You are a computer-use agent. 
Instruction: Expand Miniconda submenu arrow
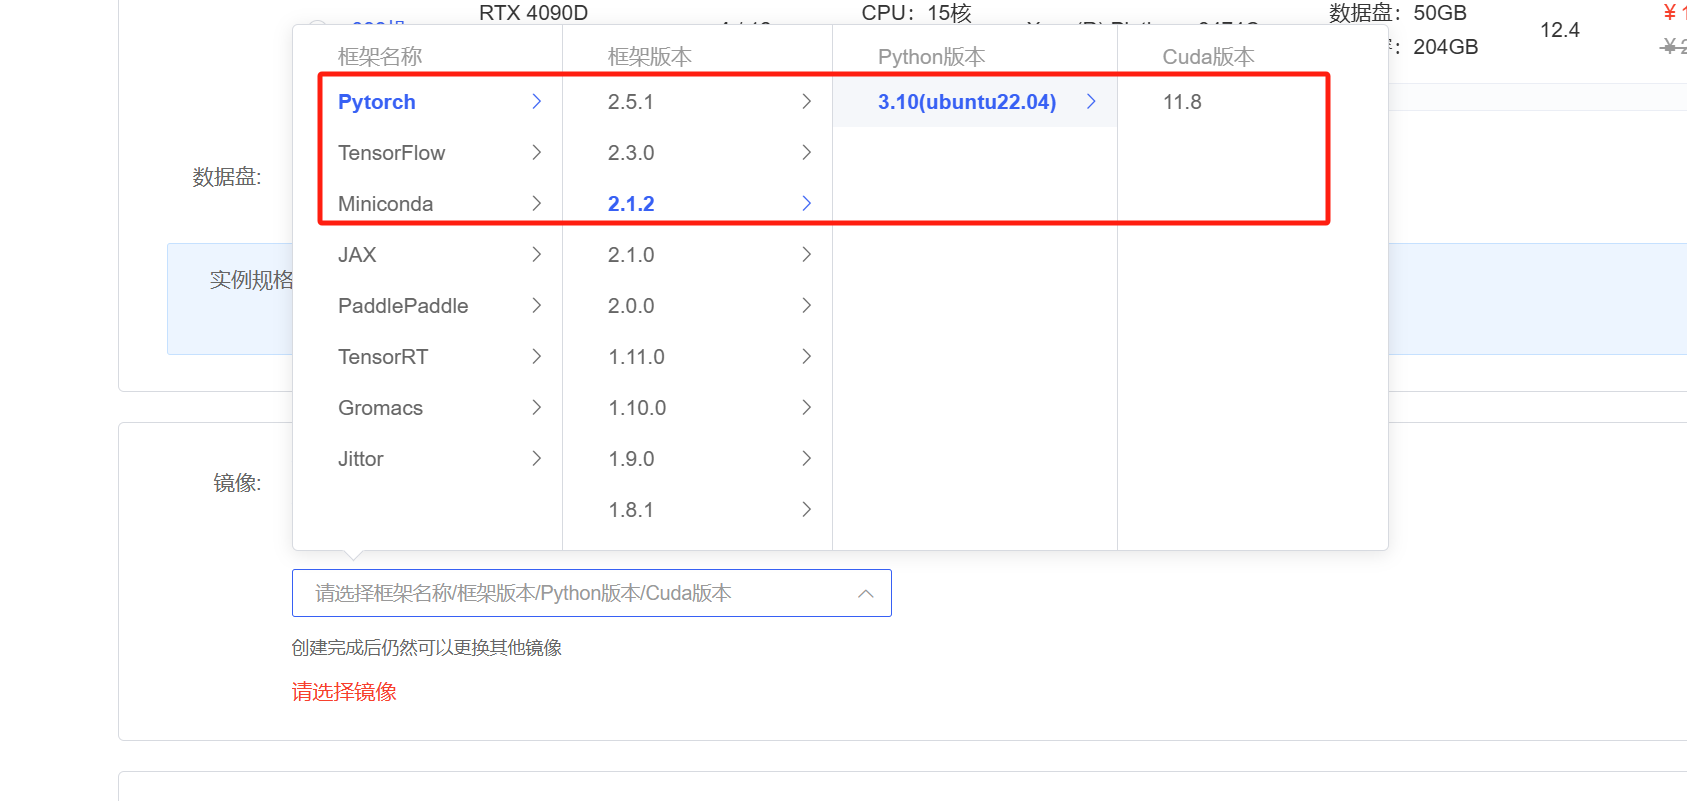pyautogui.click(x=536, y=204)
